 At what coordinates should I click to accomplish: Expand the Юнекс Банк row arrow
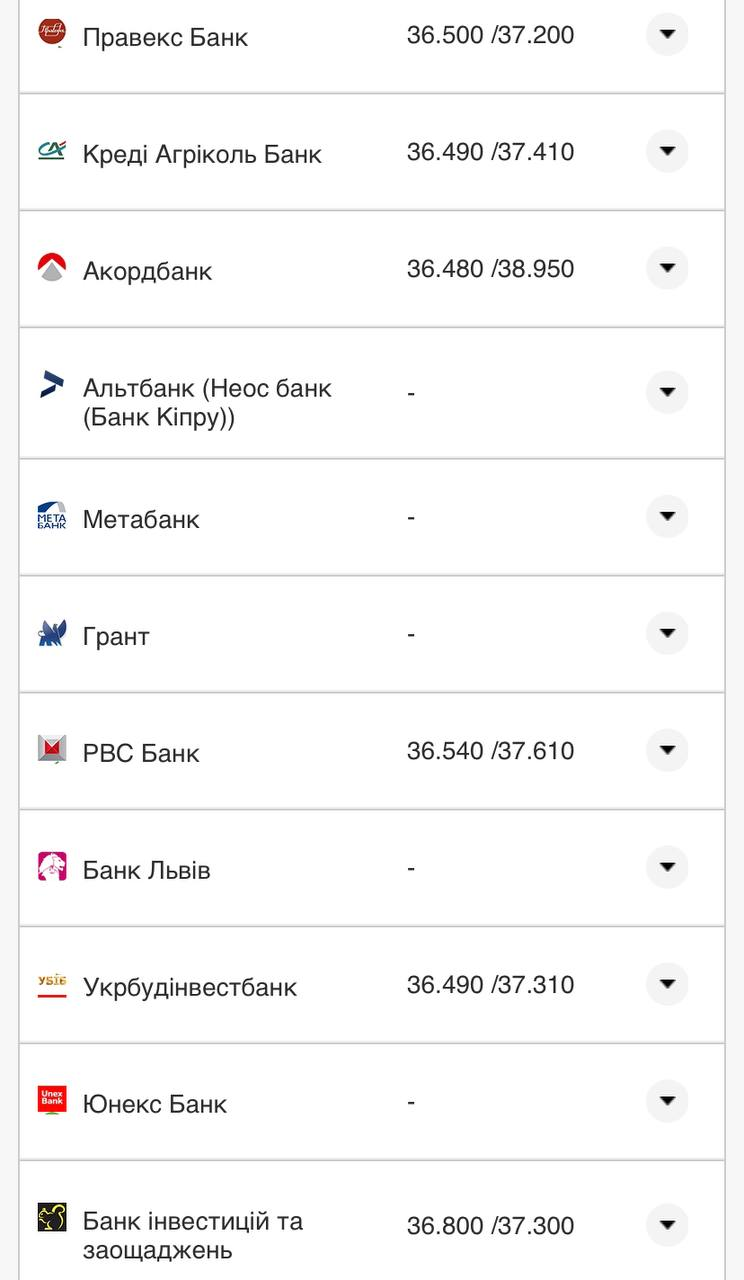[667, 1101]
